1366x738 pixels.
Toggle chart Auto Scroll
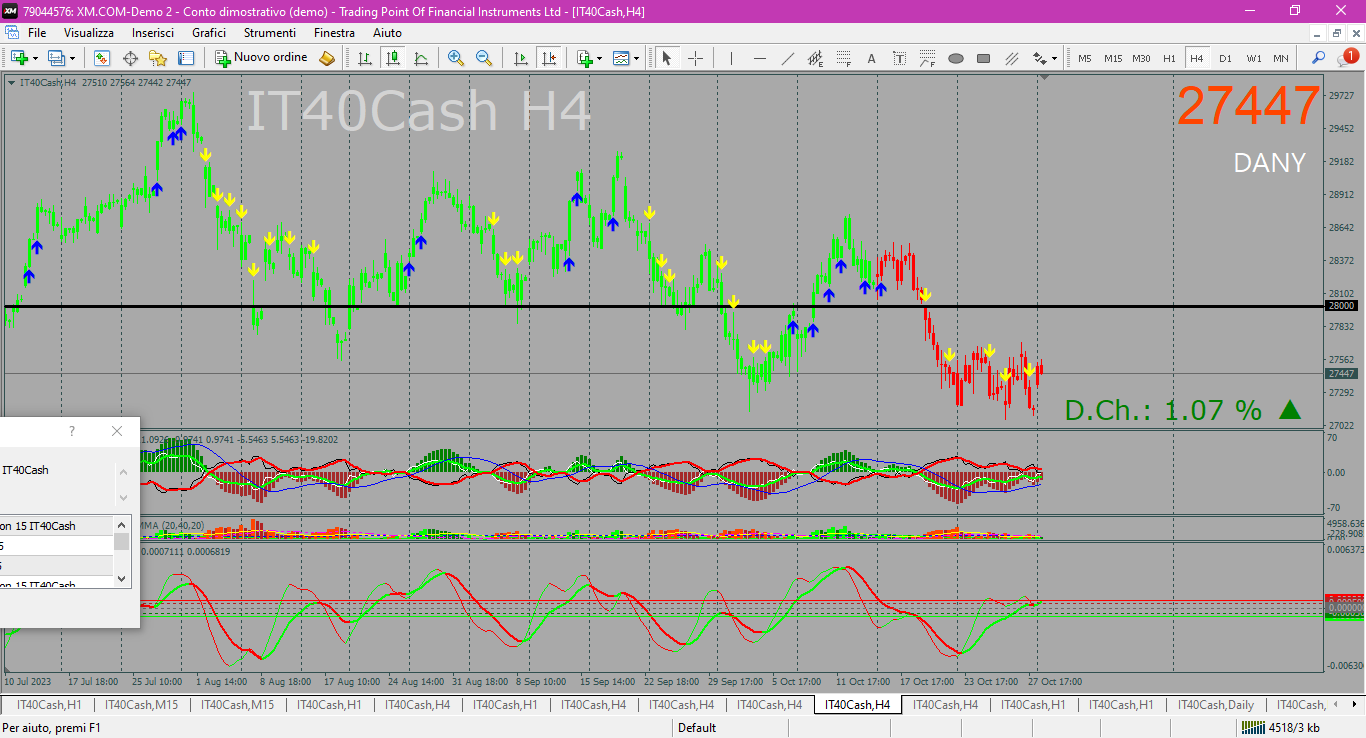pyautogui.click(x=520, y=58)
